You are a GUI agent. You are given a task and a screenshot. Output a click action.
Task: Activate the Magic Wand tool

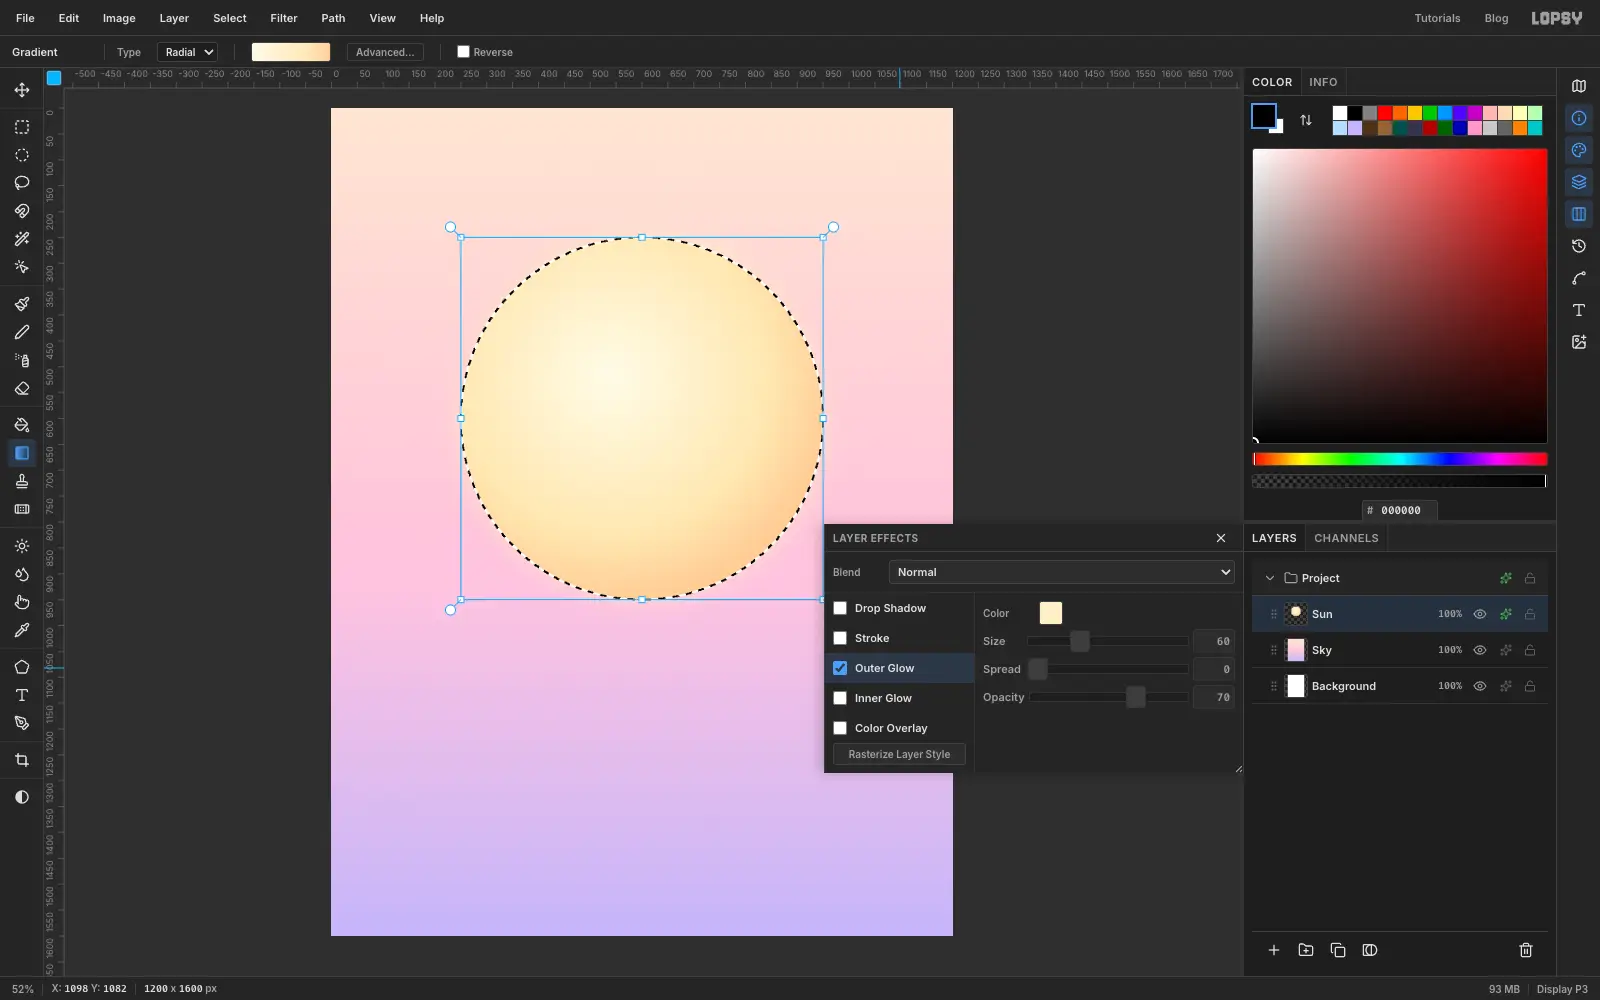tap(22, 239)
